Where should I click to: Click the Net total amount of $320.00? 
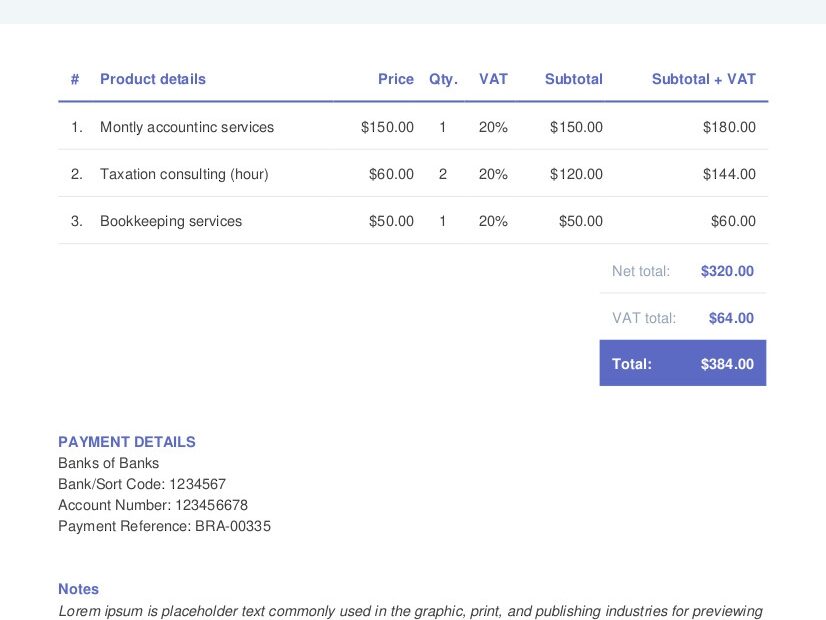pyautogui.click(x=727, y=271)
